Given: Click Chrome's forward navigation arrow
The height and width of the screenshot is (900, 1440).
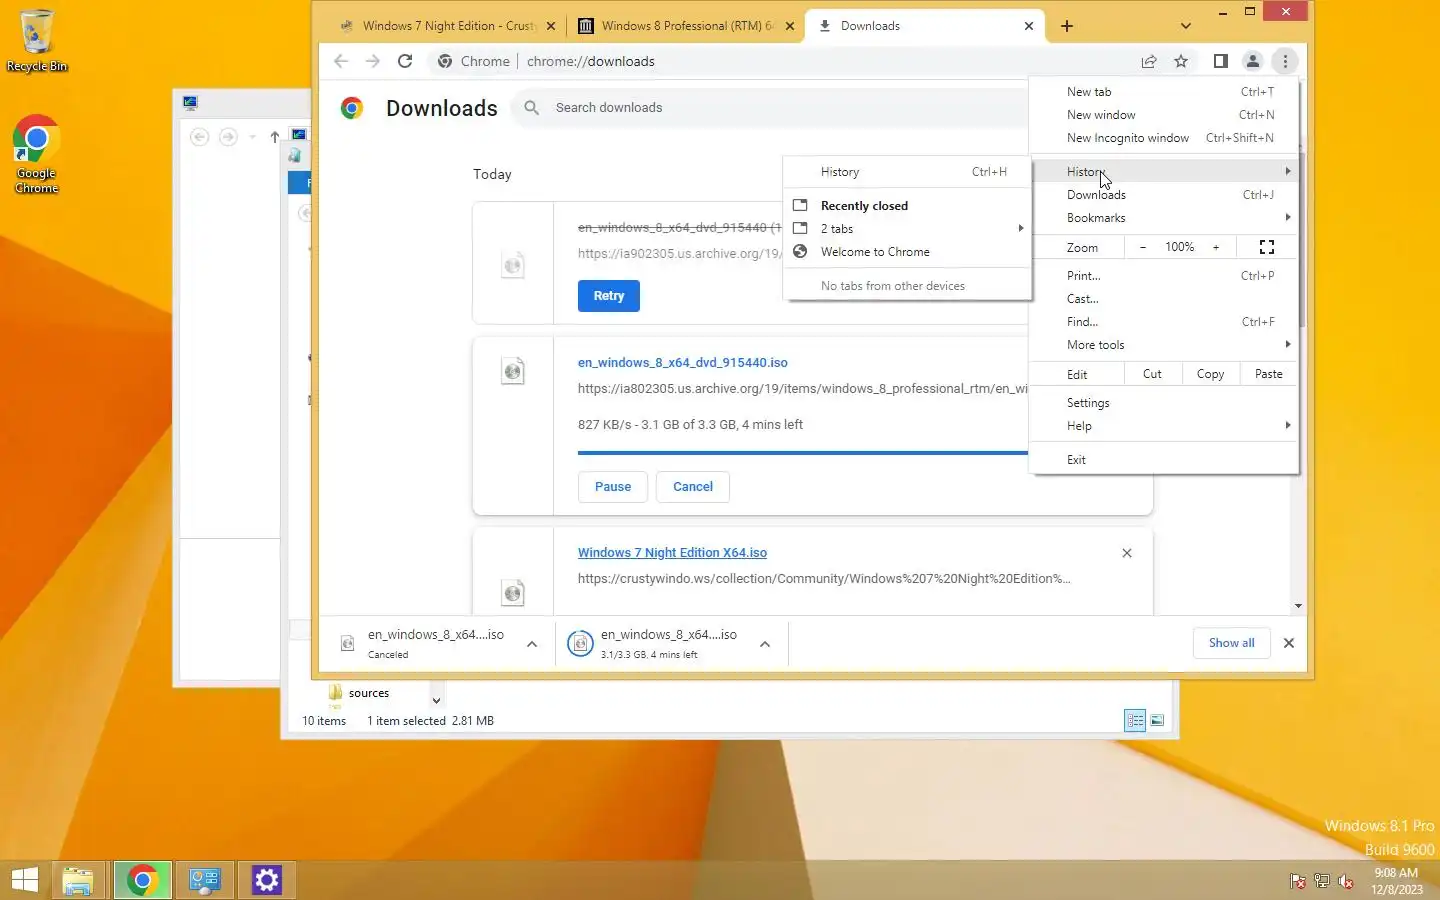Looking at the screenshot, I should (x=373, y=61).
